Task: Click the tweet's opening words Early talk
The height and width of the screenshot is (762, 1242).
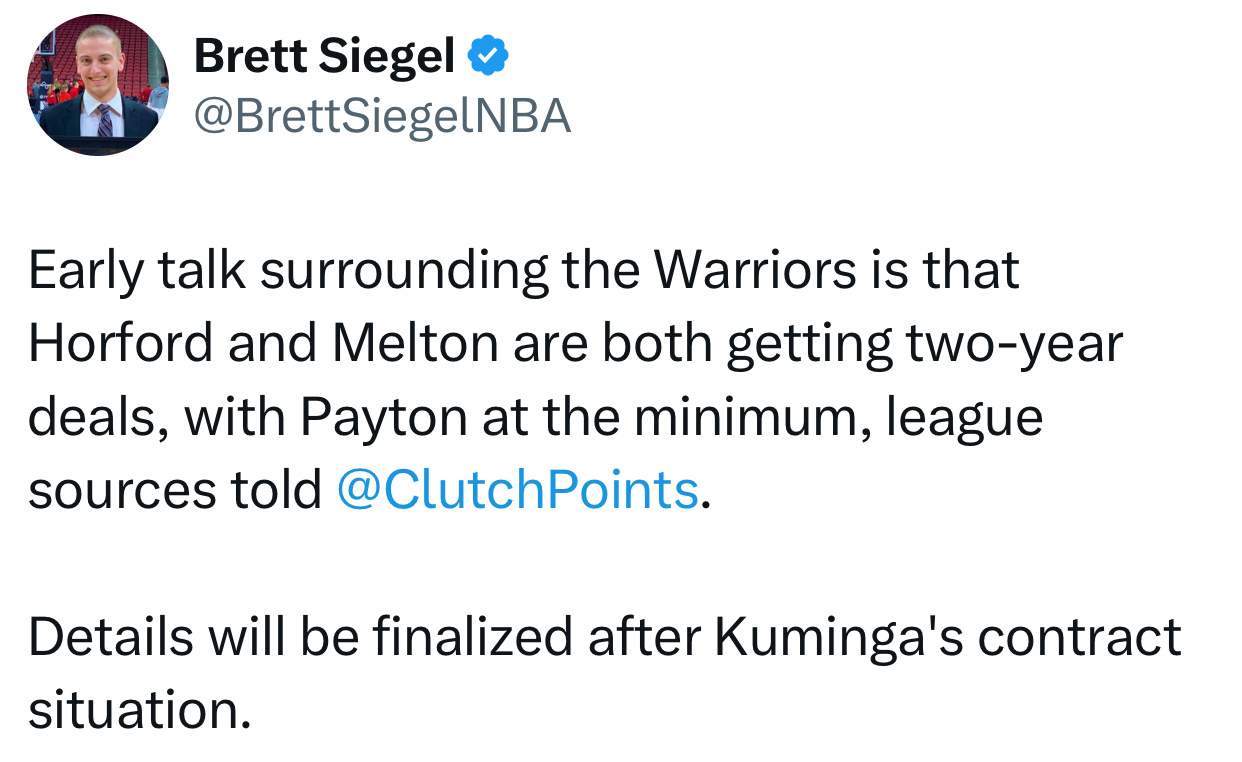Action: (x=137, y=272)
